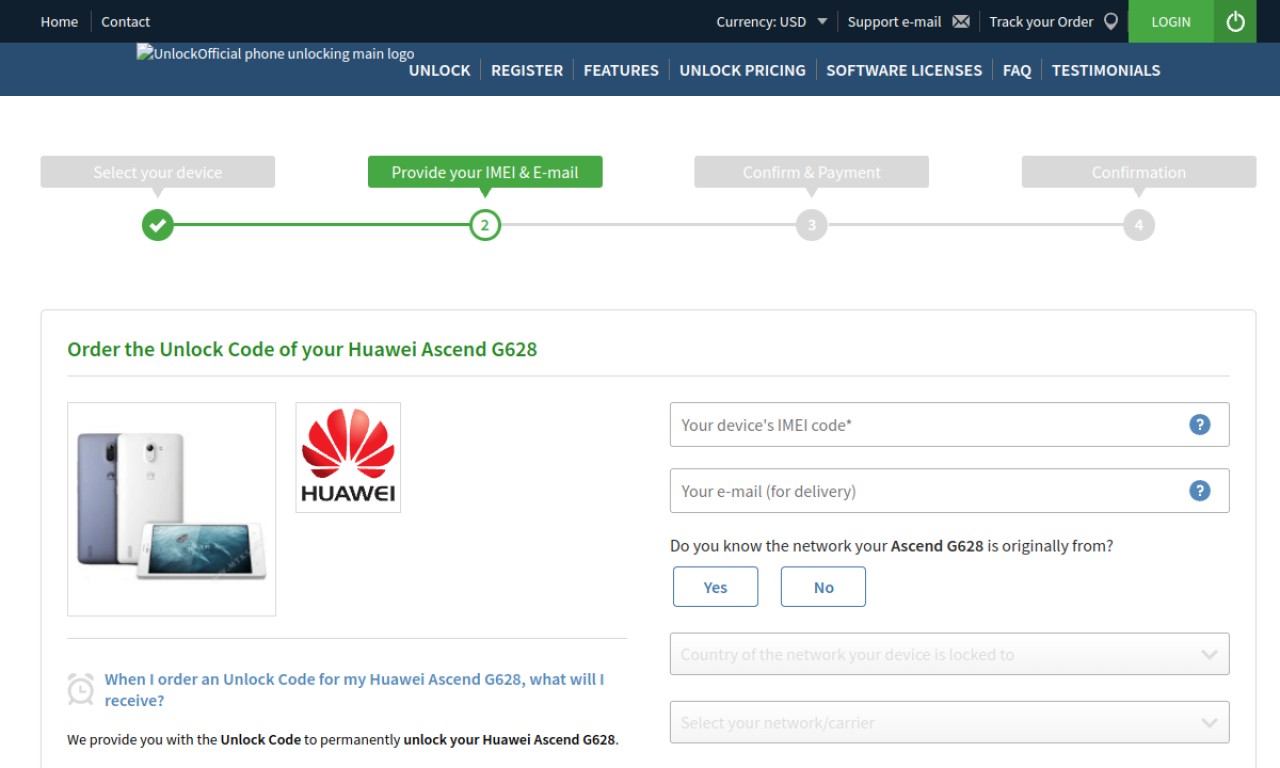Click the green LOGIN button
The width and height of the screenshot is (1280, 768).
pos(1171,21)
